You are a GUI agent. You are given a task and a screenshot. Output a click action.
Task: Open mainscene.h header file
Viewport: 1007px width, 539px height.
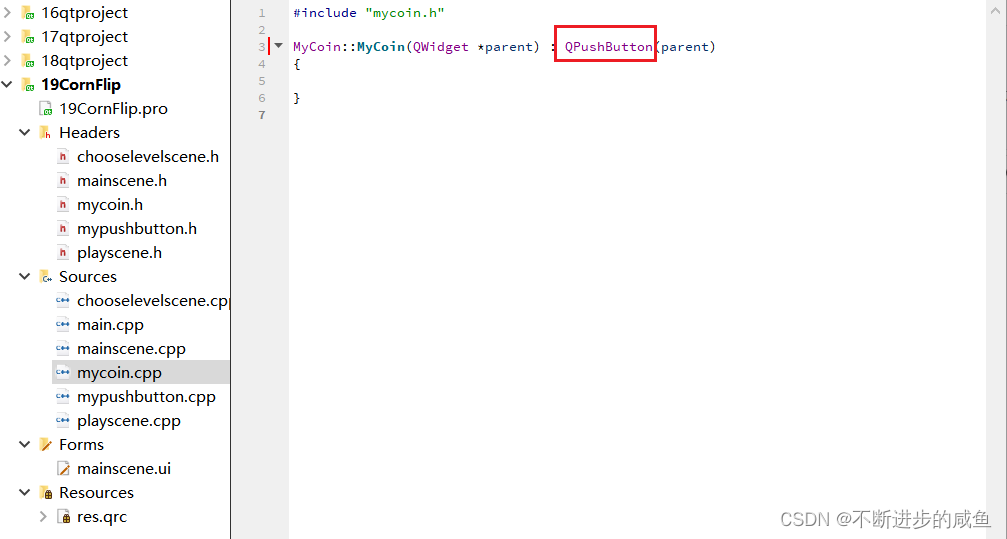coord(122,181)
